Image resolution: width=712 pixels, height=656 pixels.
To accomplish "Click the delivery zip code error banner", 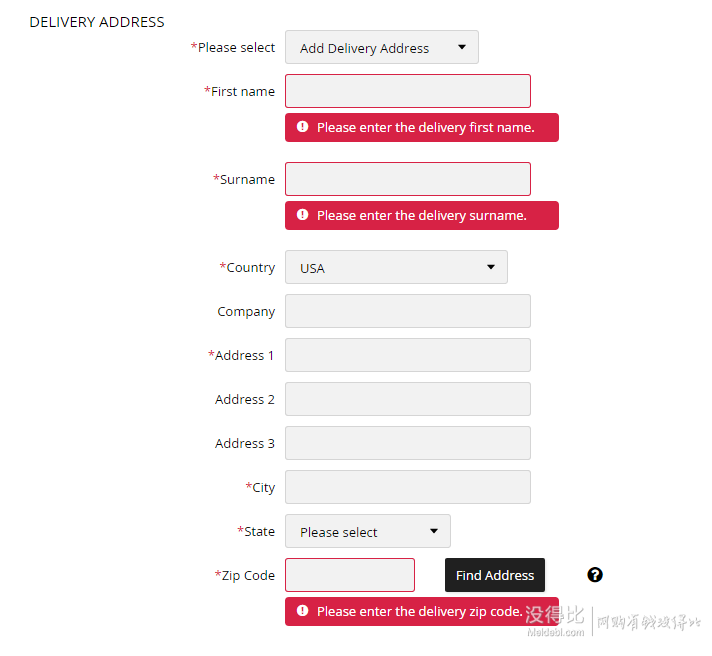I will 422,612.
